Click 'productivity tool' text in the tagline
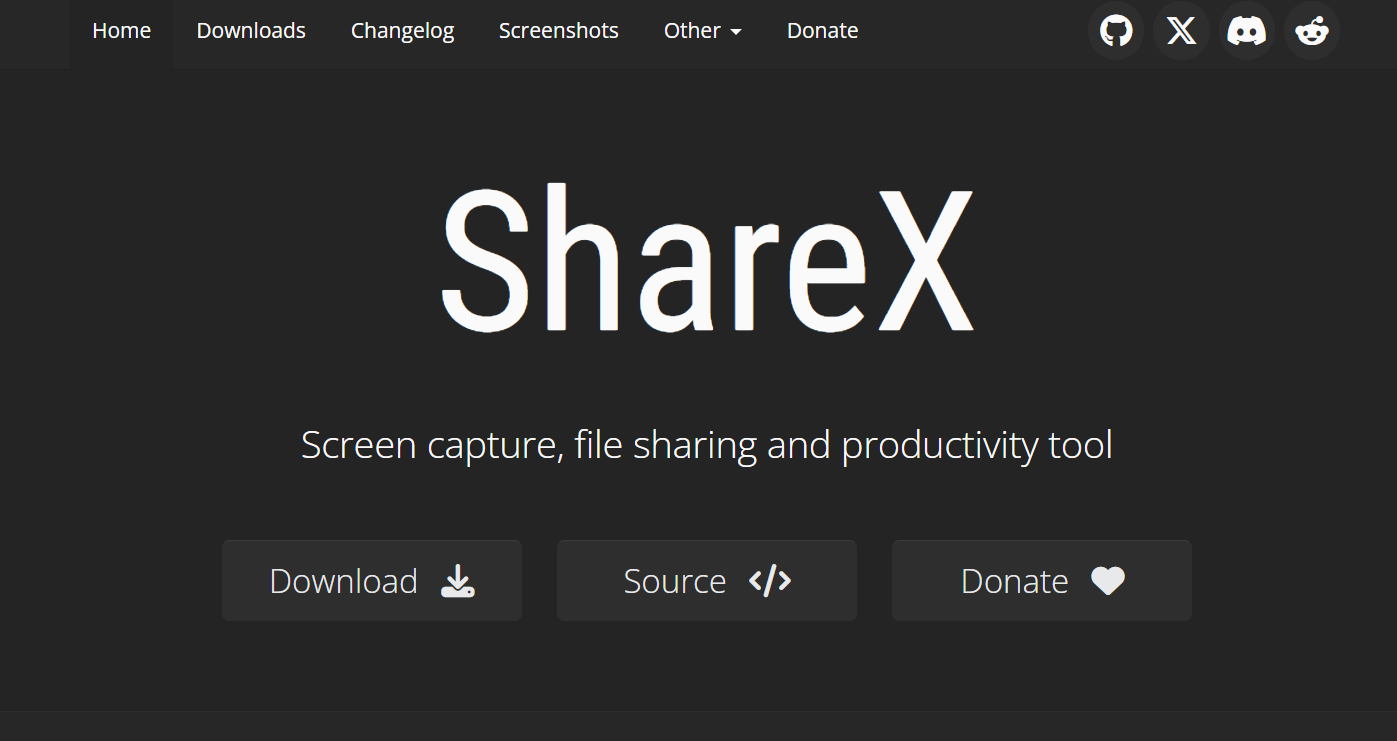 point(976,445)
